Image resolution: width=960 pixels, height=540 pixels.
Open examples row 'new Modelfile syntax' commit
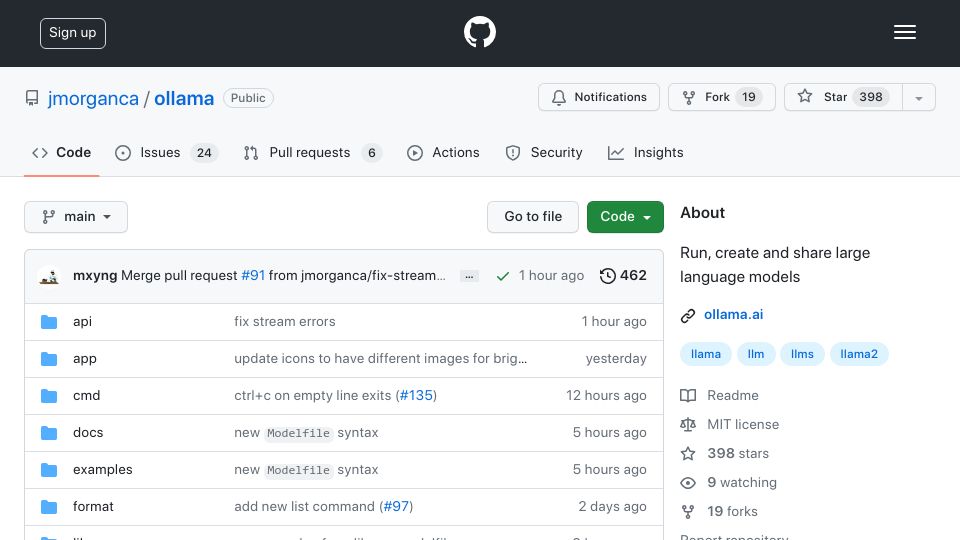click(x=306, y=470)
